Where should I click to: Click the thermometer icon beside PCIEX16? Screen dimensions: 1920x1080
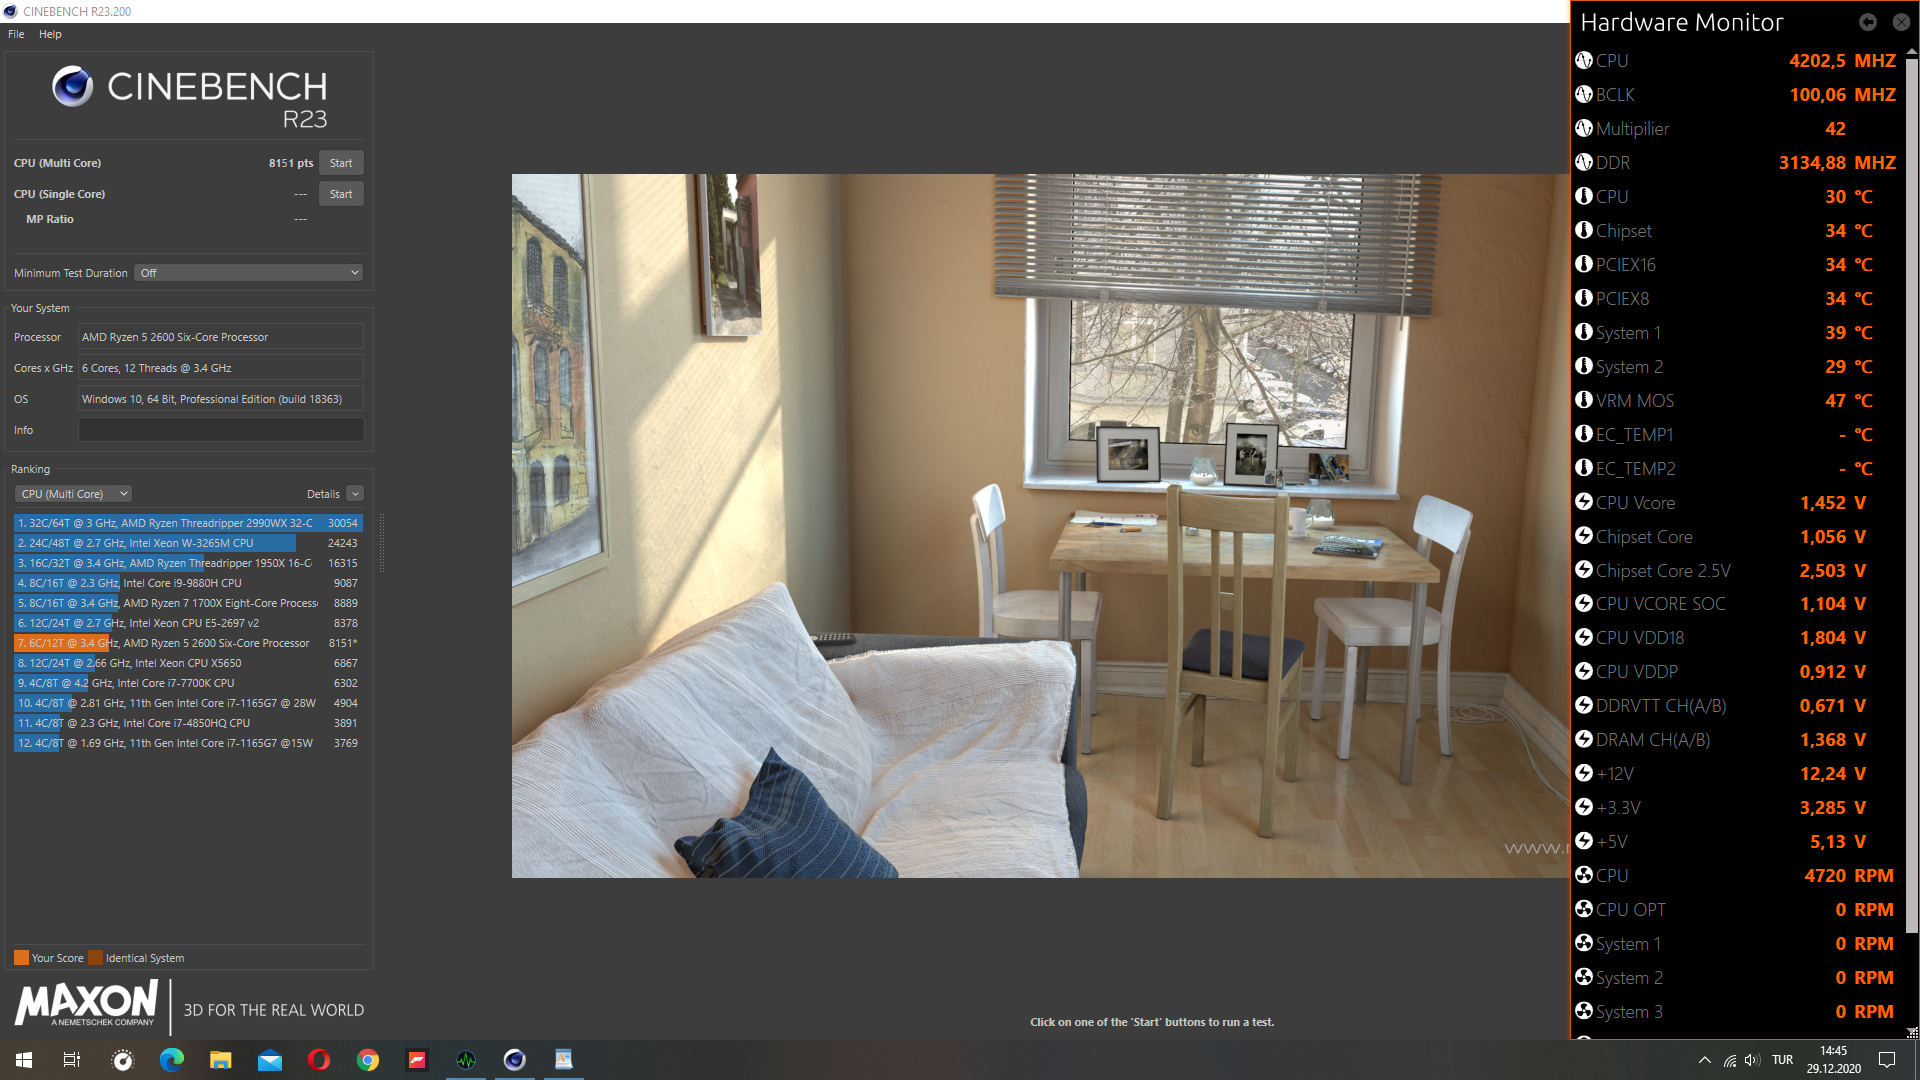pyautogui.click(x=1584, y=264)
